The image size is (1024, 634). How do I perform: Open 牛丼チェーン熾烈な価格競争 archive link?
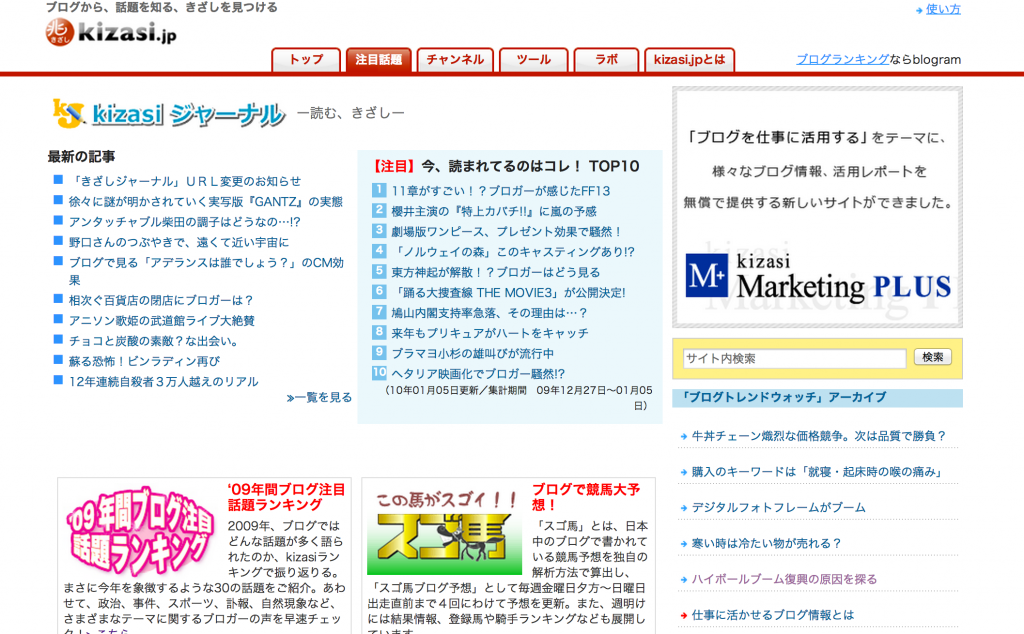tap(818, 436)
